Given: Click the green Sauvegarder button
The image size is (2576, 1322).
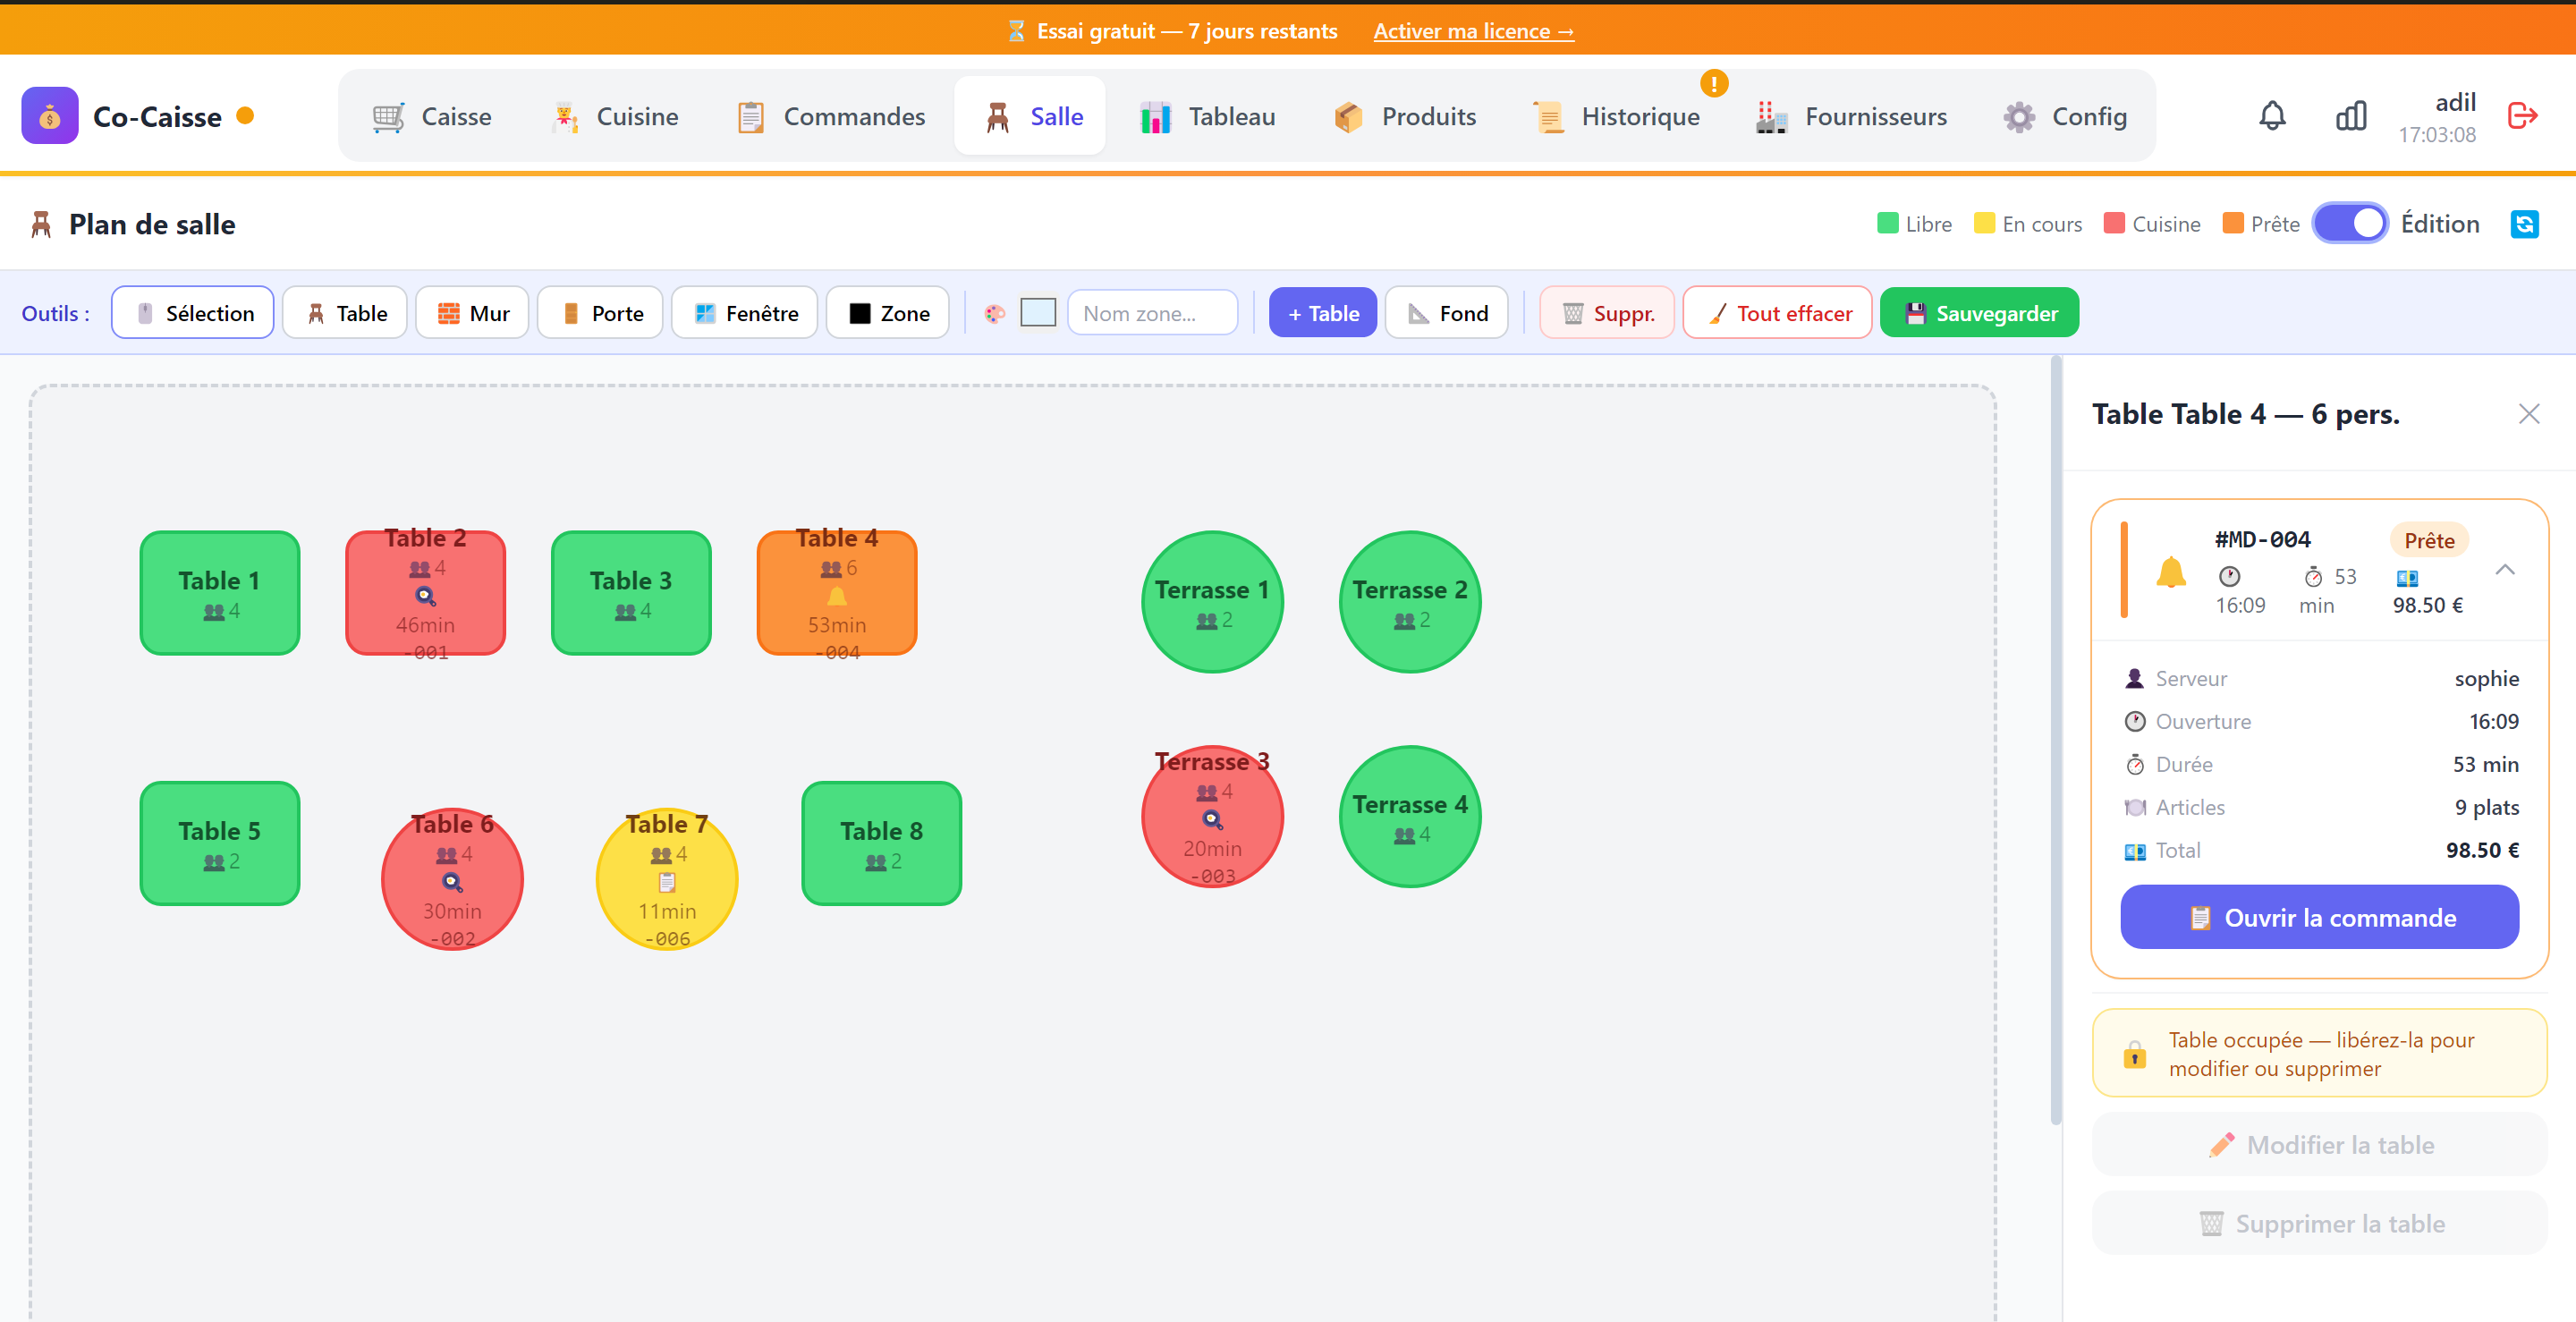Looking at the screenshot, I should click(x=1979, y=313).
